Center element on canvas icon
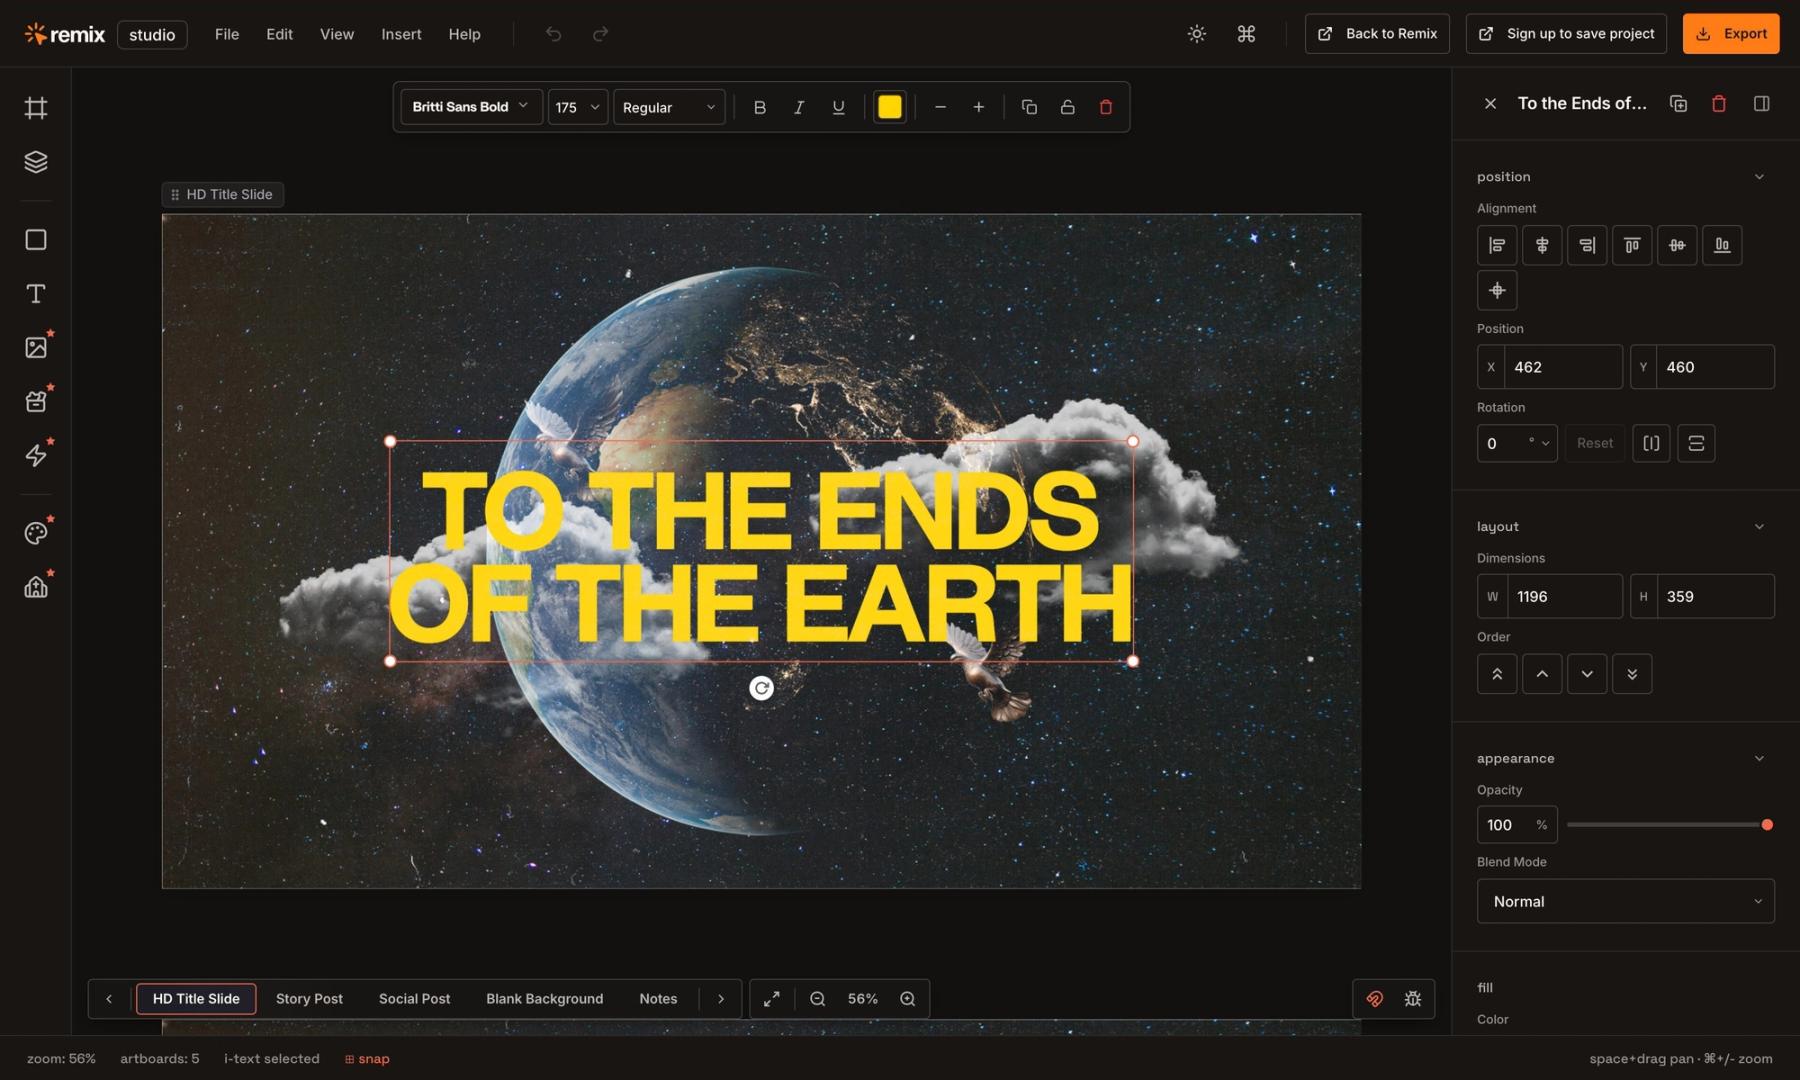The width and height of the screenshot is (1800, 1080). pyautogui.click(x=1497, y=290)
